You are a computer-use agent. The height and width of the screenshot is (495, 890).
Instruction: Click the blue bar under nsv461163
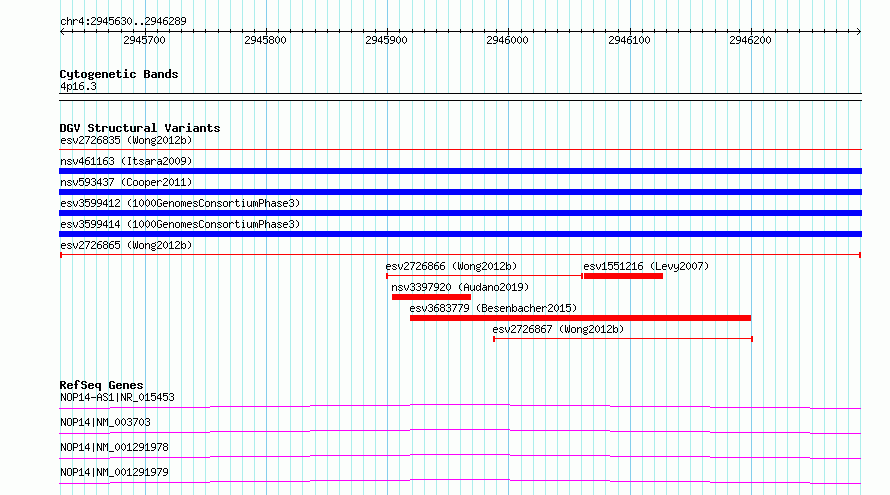[x=460, y=171]
